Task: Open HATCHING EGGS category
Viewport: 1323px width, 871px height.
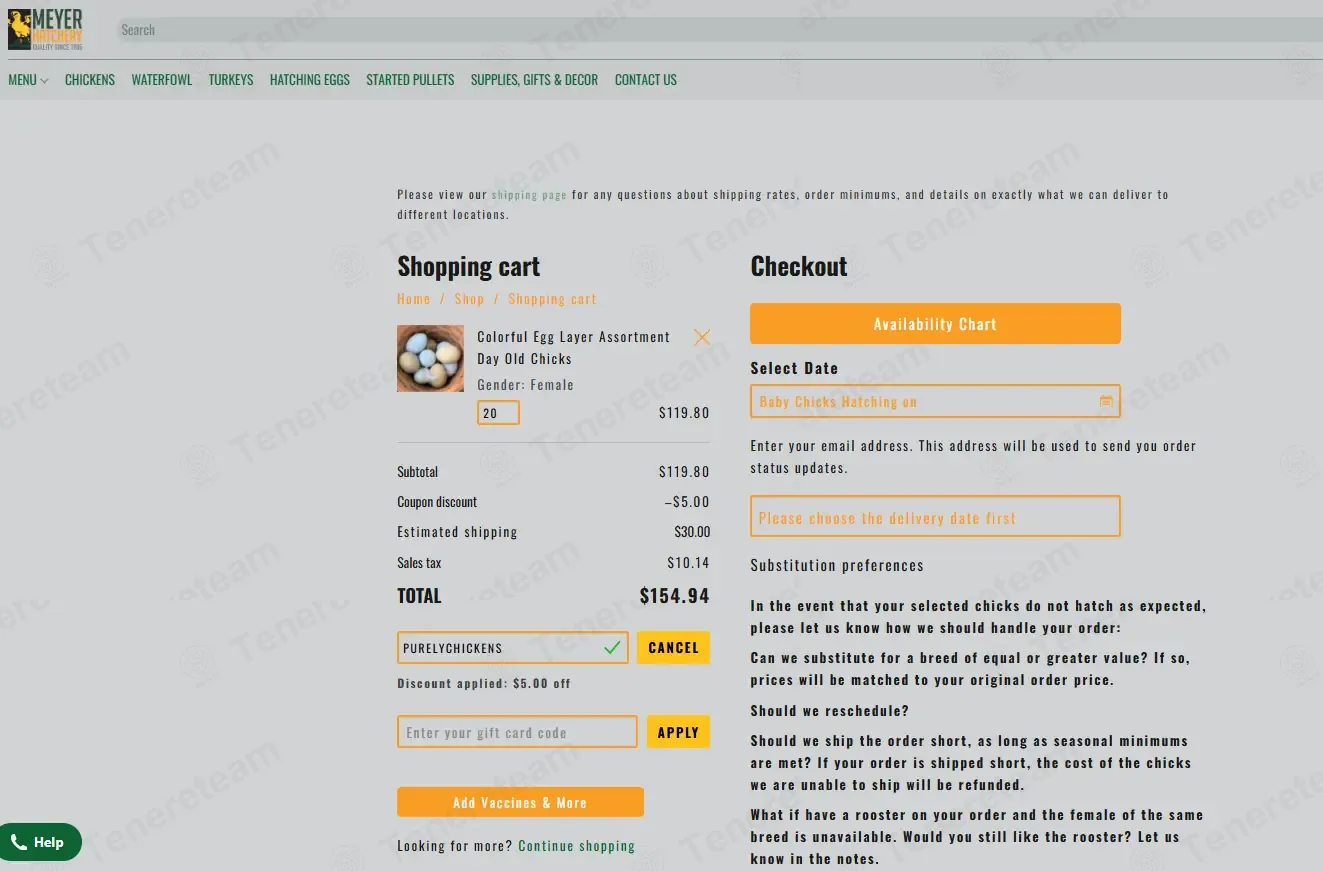Action: click(310, 80)
